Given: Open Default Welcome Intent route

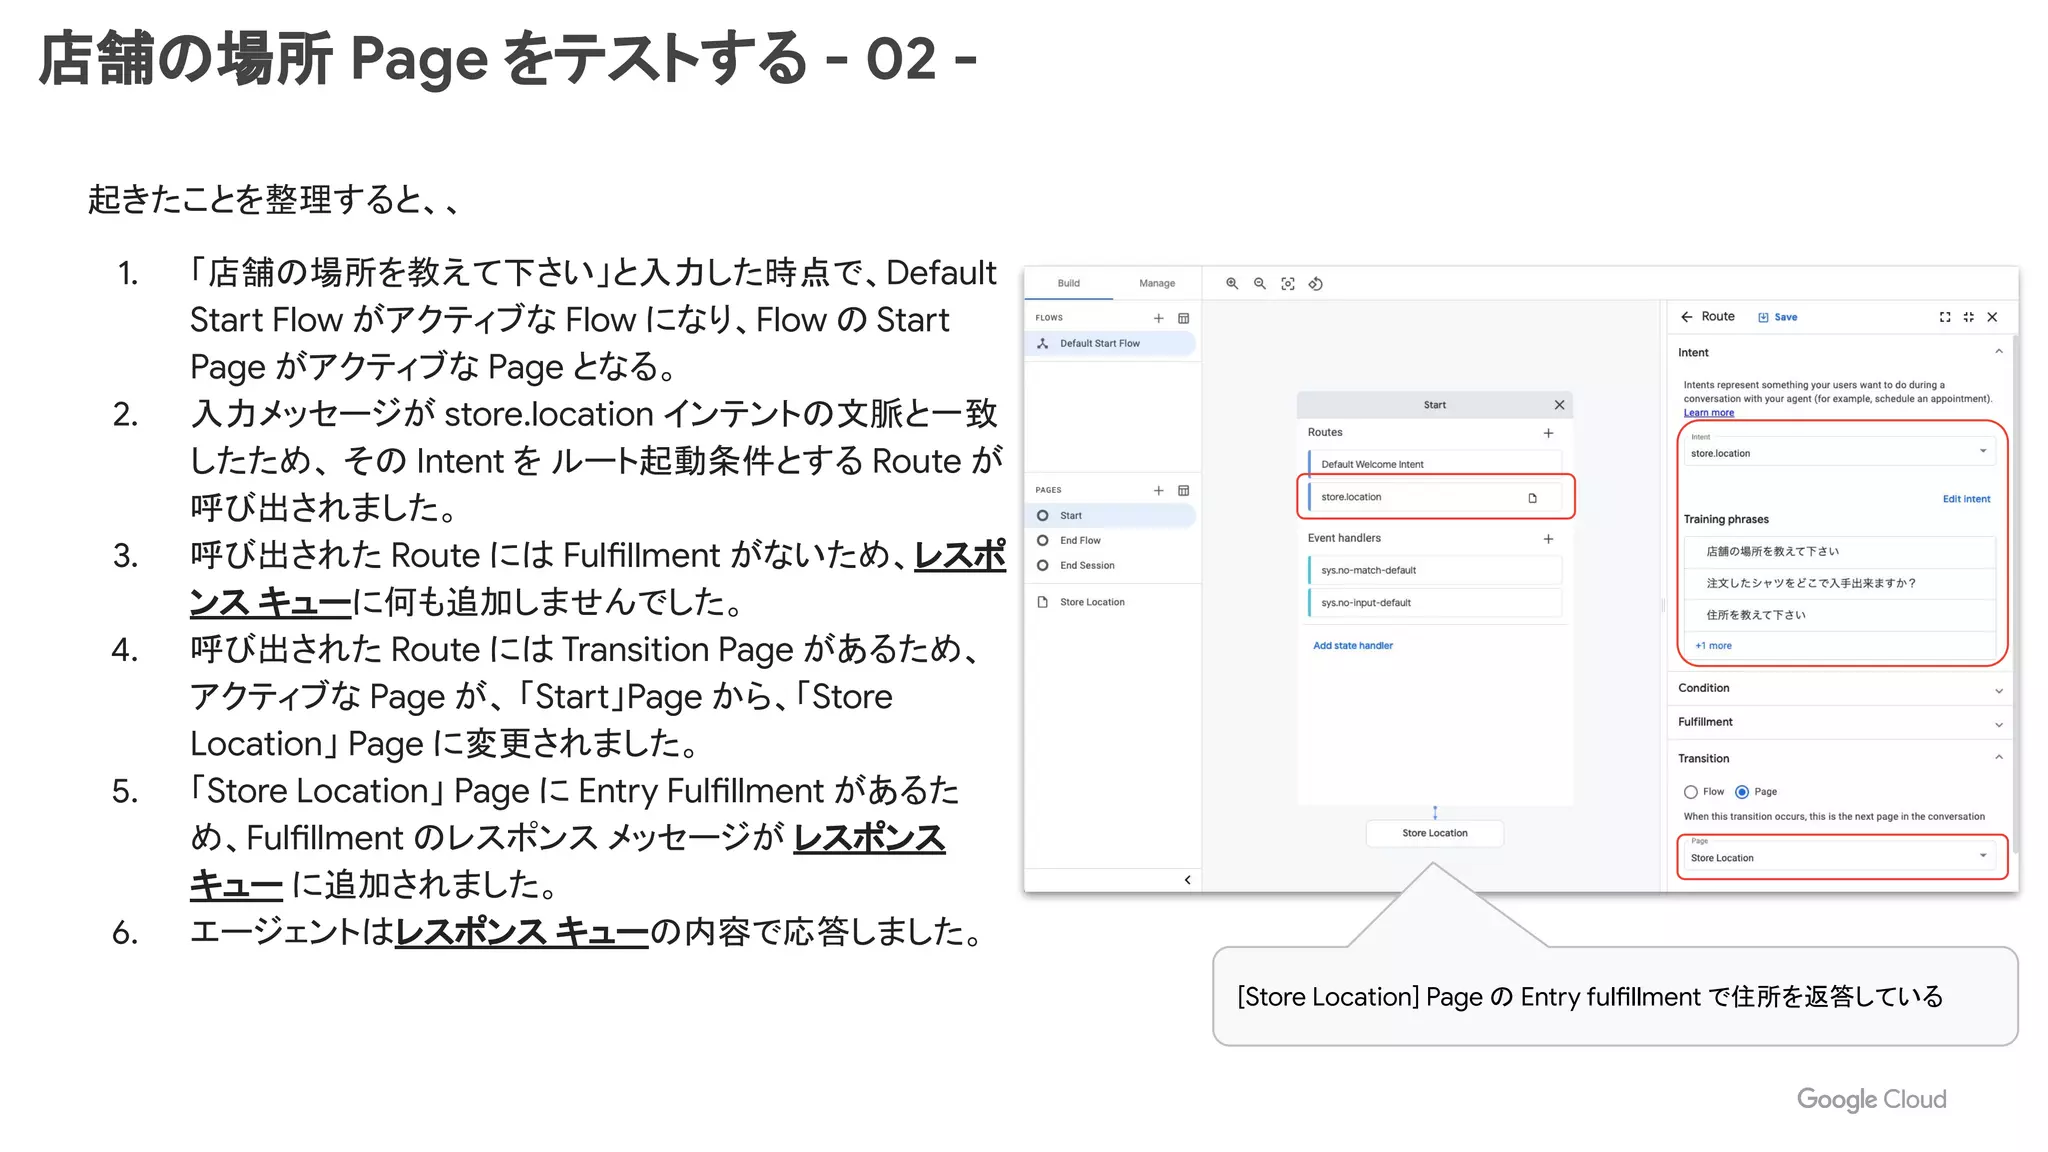Looking at the screenshot, I should pyautogui.click(x=1435, y=464).
